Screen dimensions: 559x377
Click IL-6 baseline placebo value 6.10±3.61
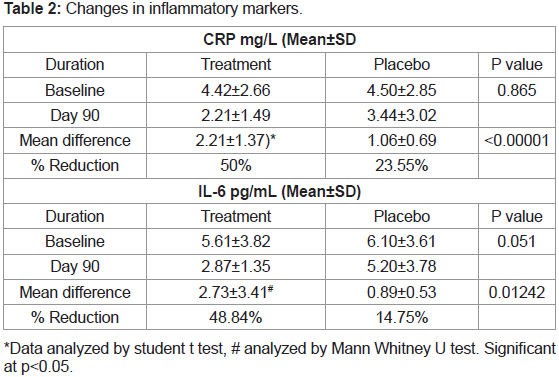click(401, 241)
